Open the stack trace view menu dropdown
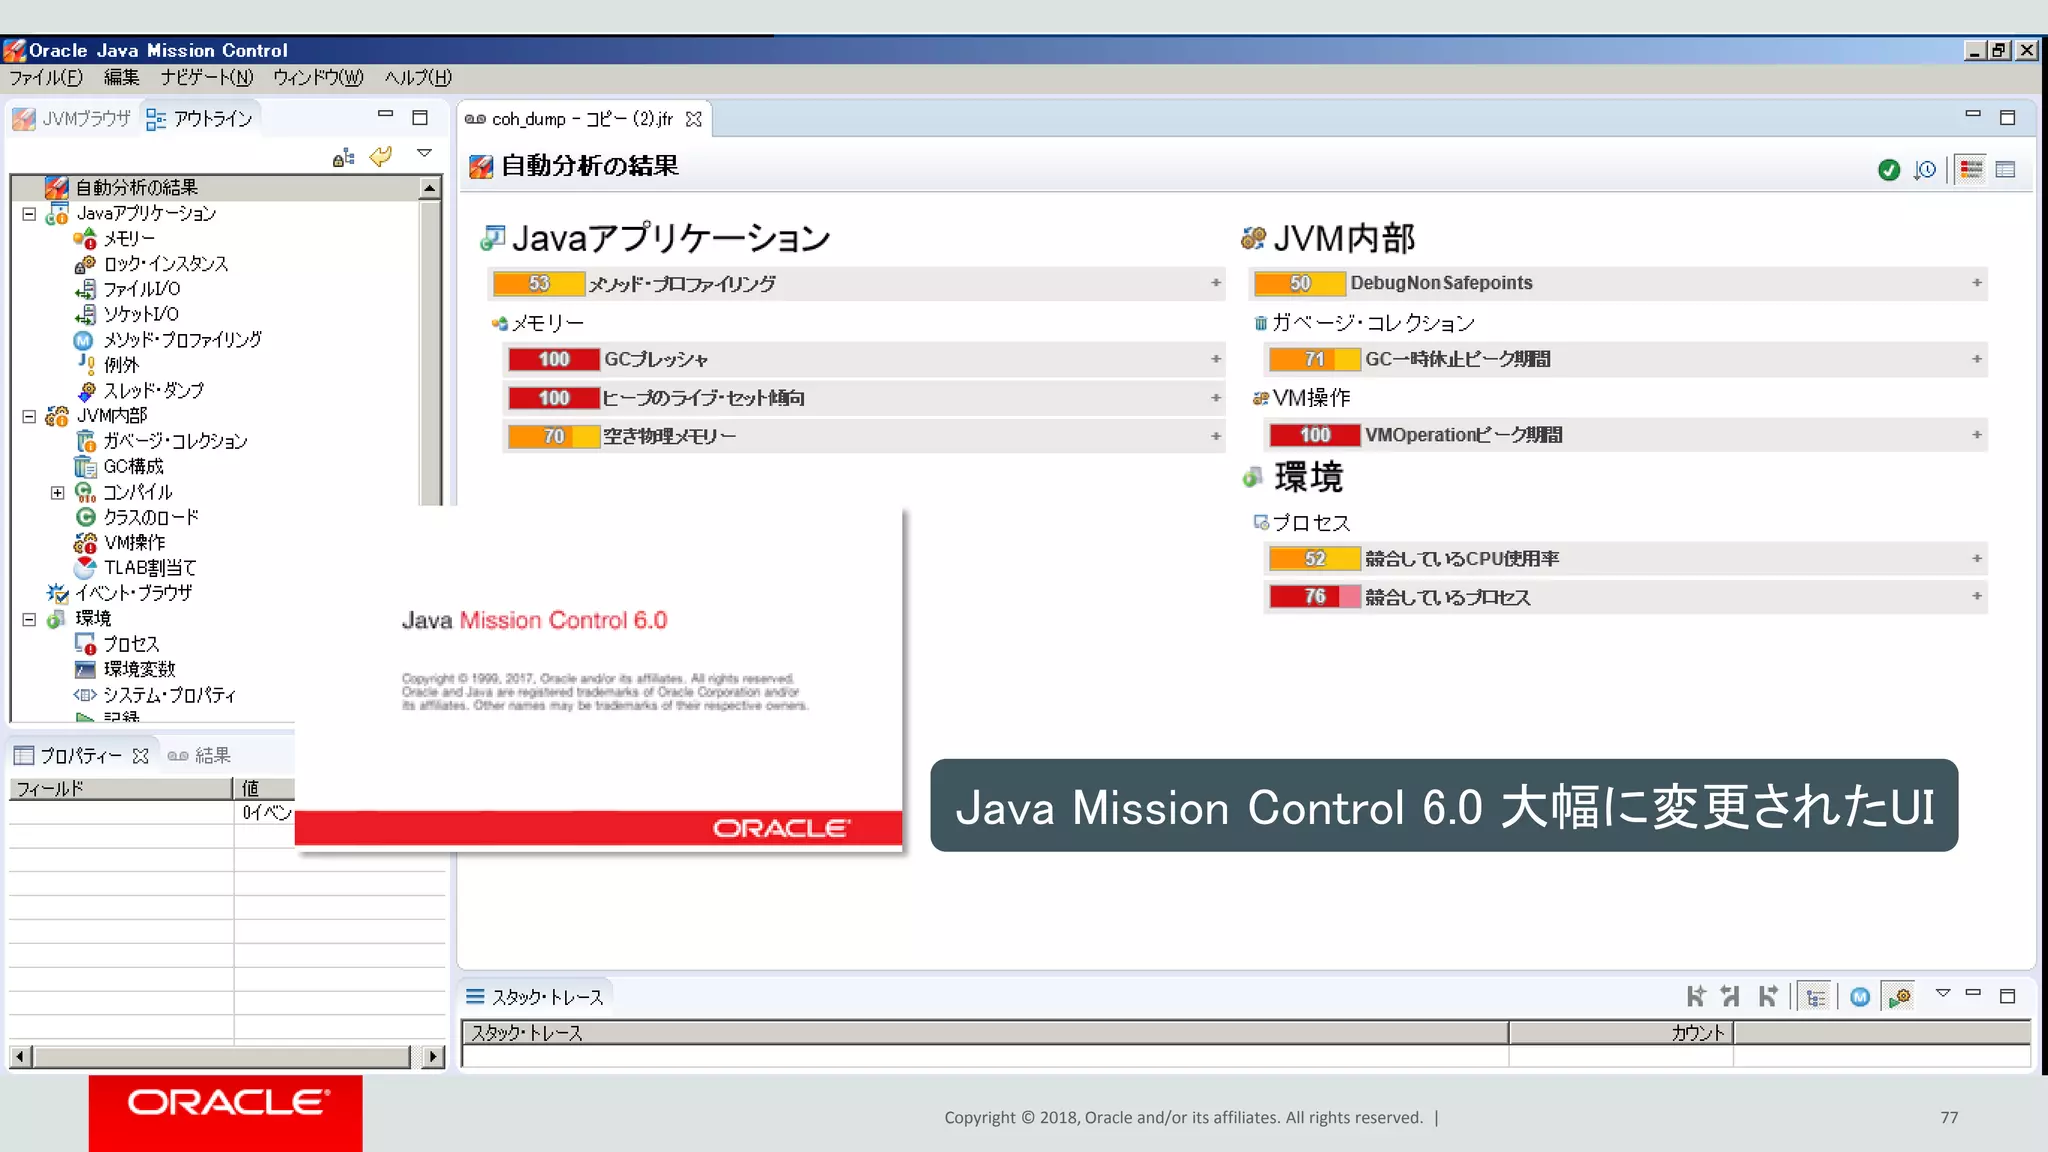This screenshot has height=1152, width=2048. click(x=1943, y=993)
